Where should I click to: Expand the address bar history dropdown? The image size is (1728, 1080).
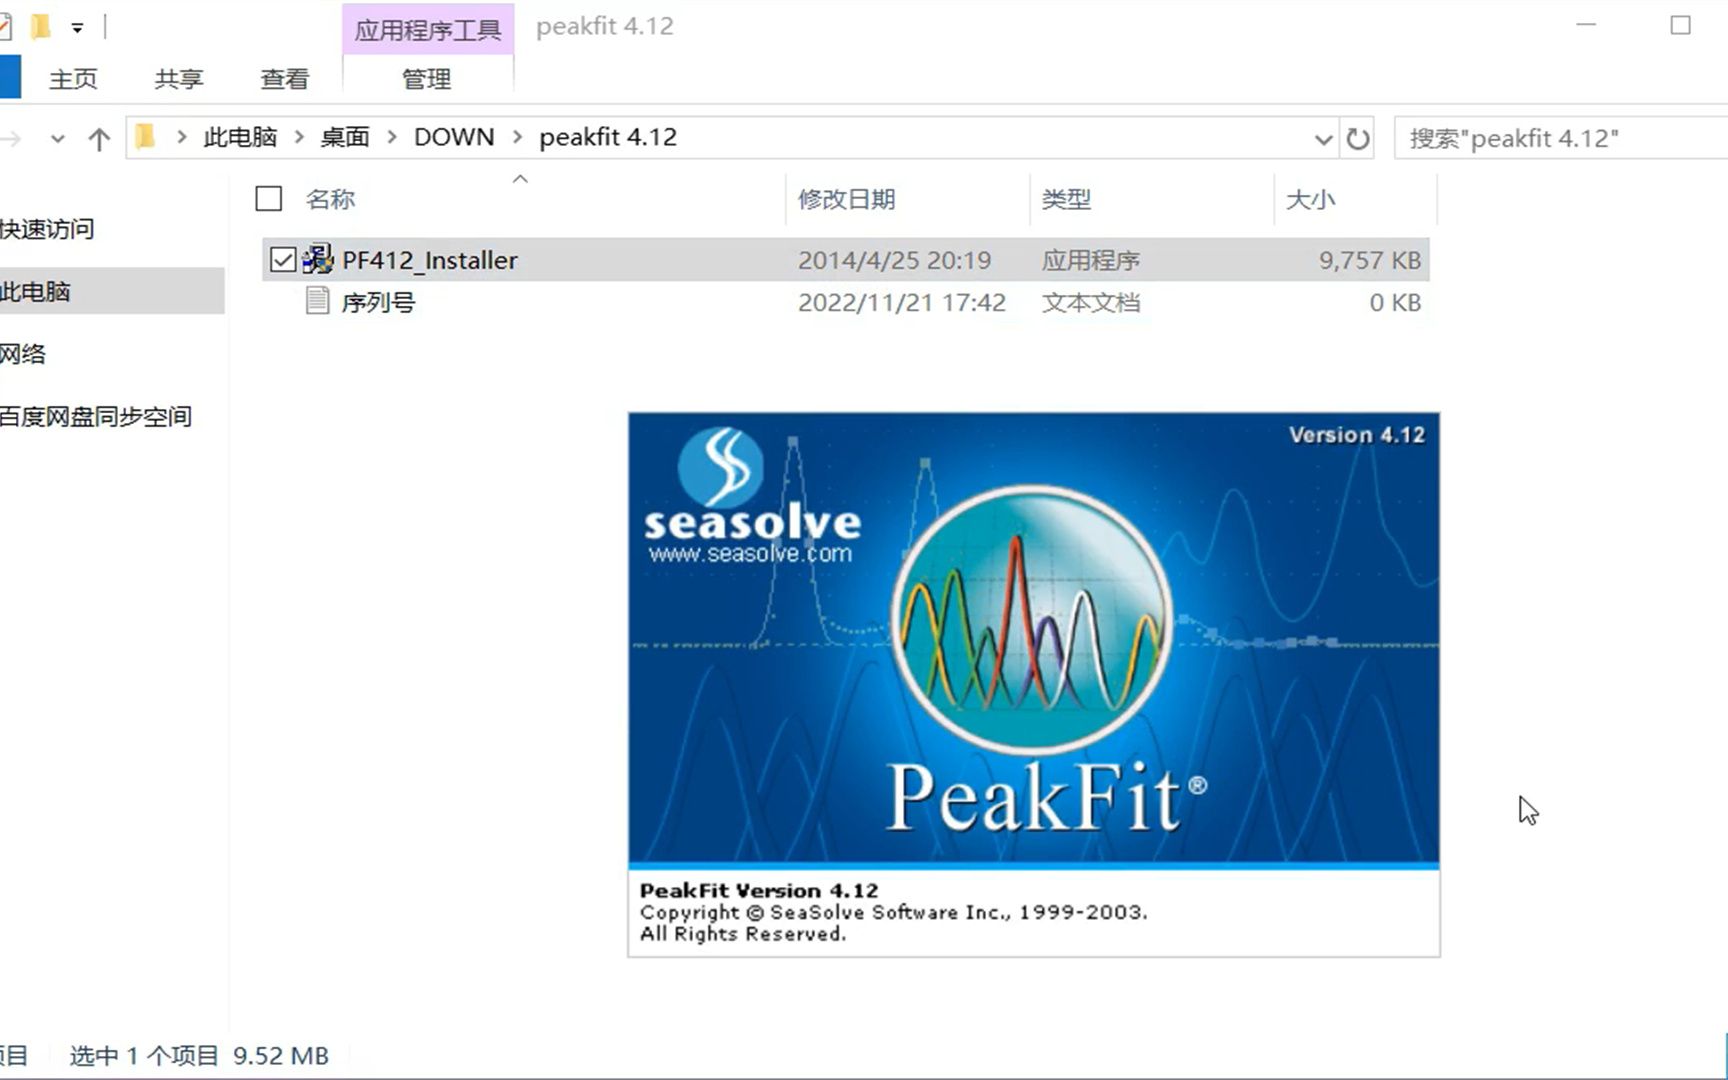pyautogui.click(x=1323, y=139)
